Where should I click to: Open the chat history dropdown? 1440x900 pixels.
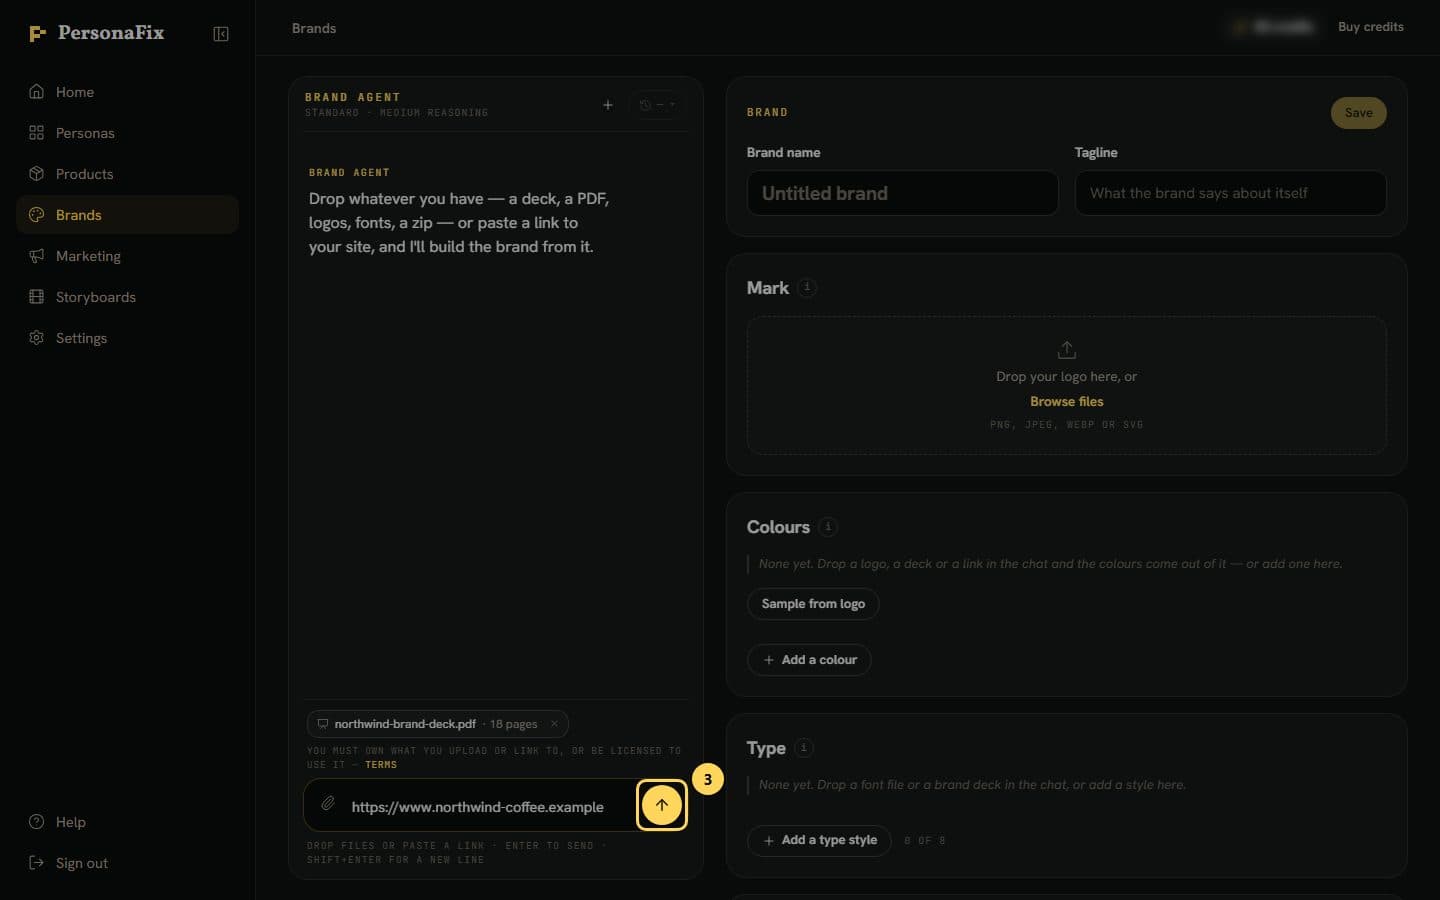click(x=658, y=105)
